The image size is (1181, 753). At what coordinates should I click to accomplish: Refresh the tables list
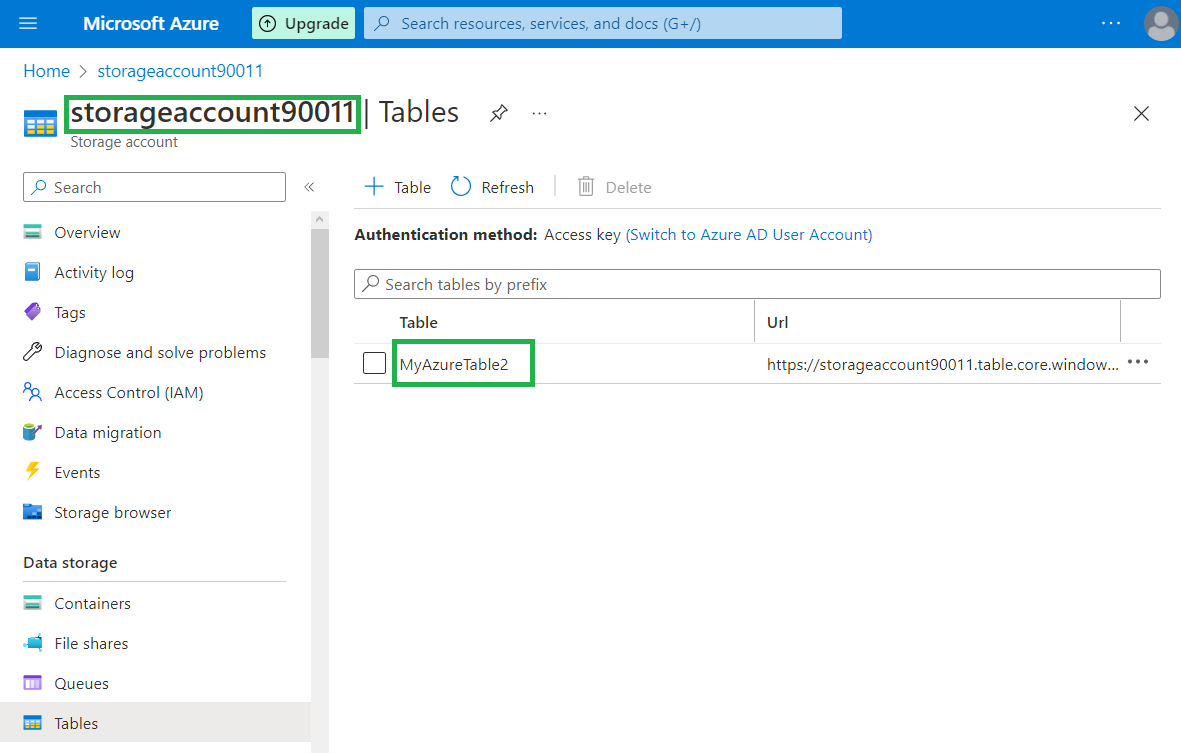coord(492,187)
